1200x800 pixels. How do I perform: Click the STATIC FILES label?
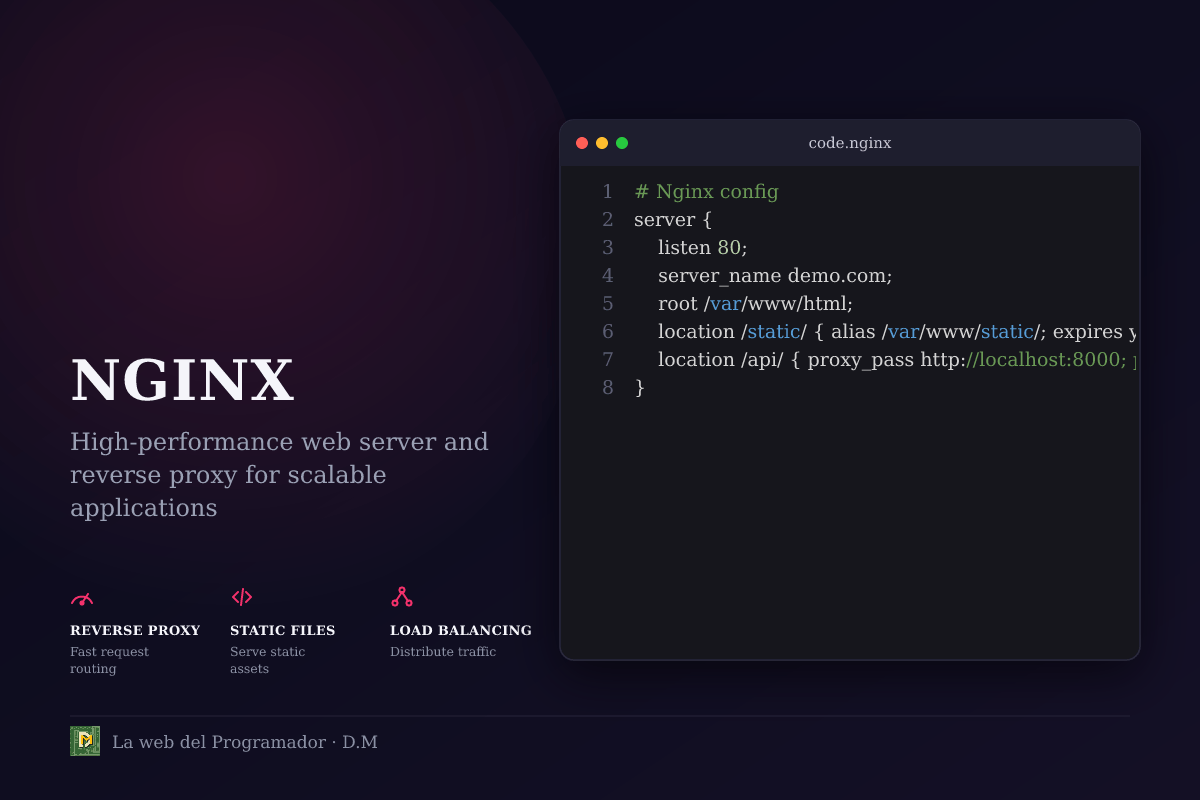tap(283, 630)
